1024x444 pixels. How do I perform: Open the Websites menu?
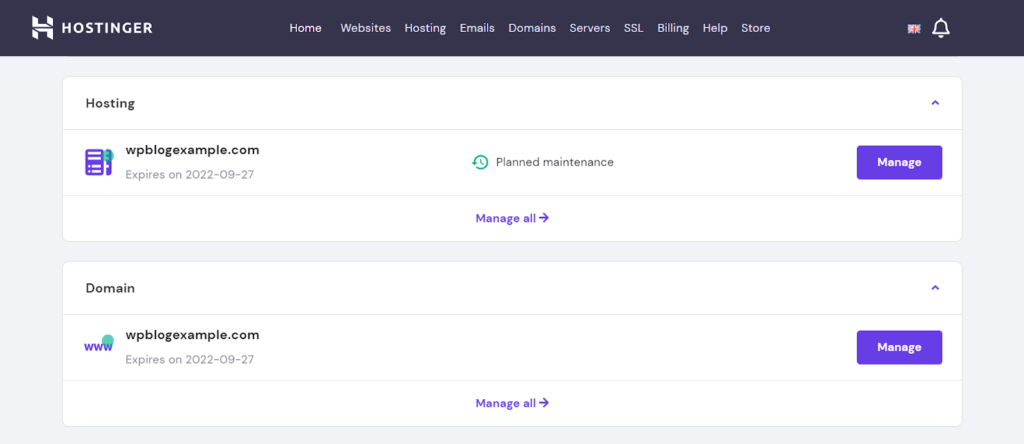(366, 28)
